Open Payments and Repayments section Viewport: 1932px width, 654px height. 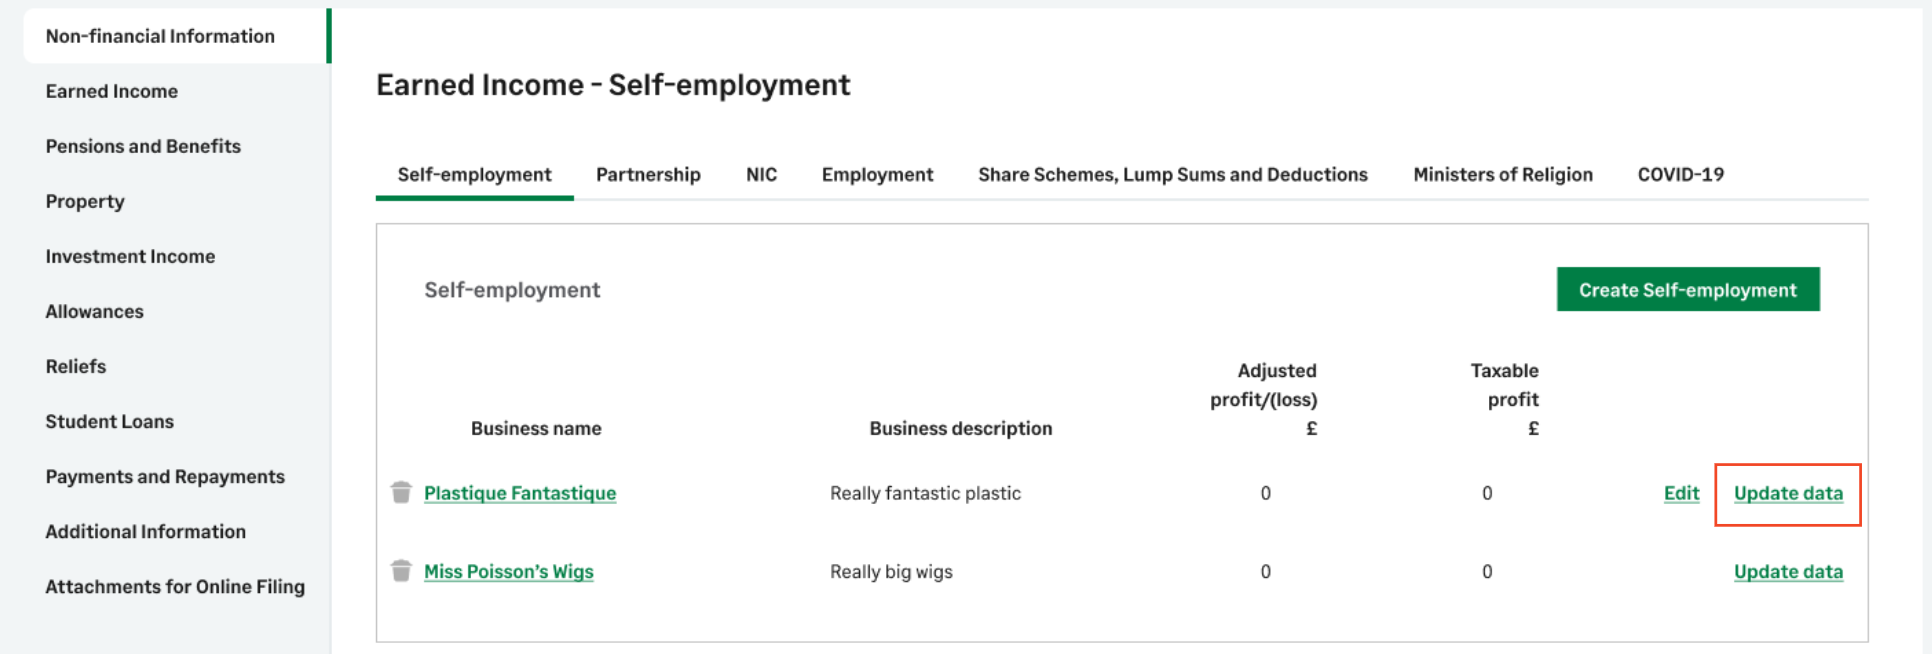tap(165, 476)
